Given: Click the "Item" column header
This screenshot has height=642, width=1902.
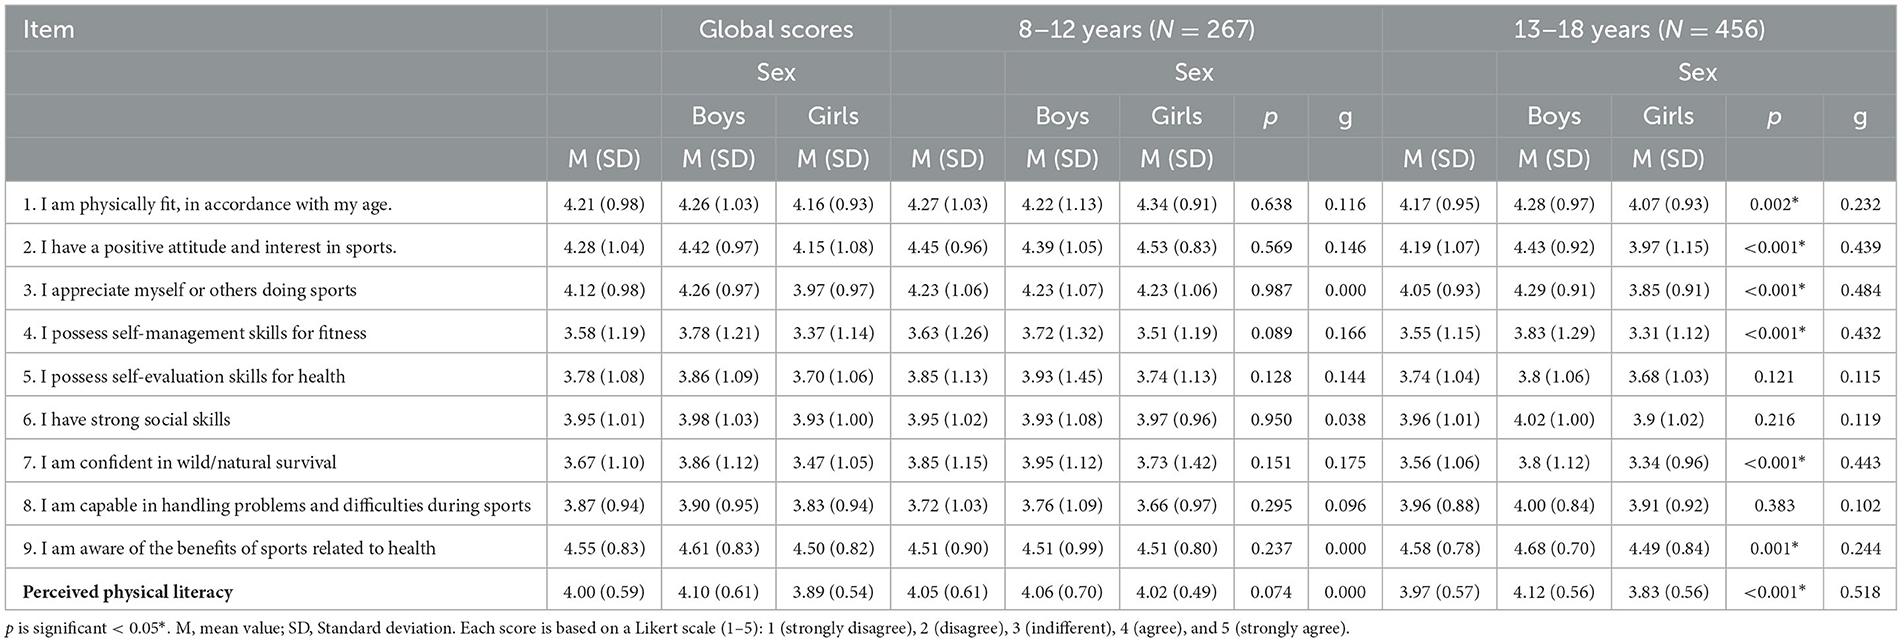Looking at the screenshot, I should 49,30.
